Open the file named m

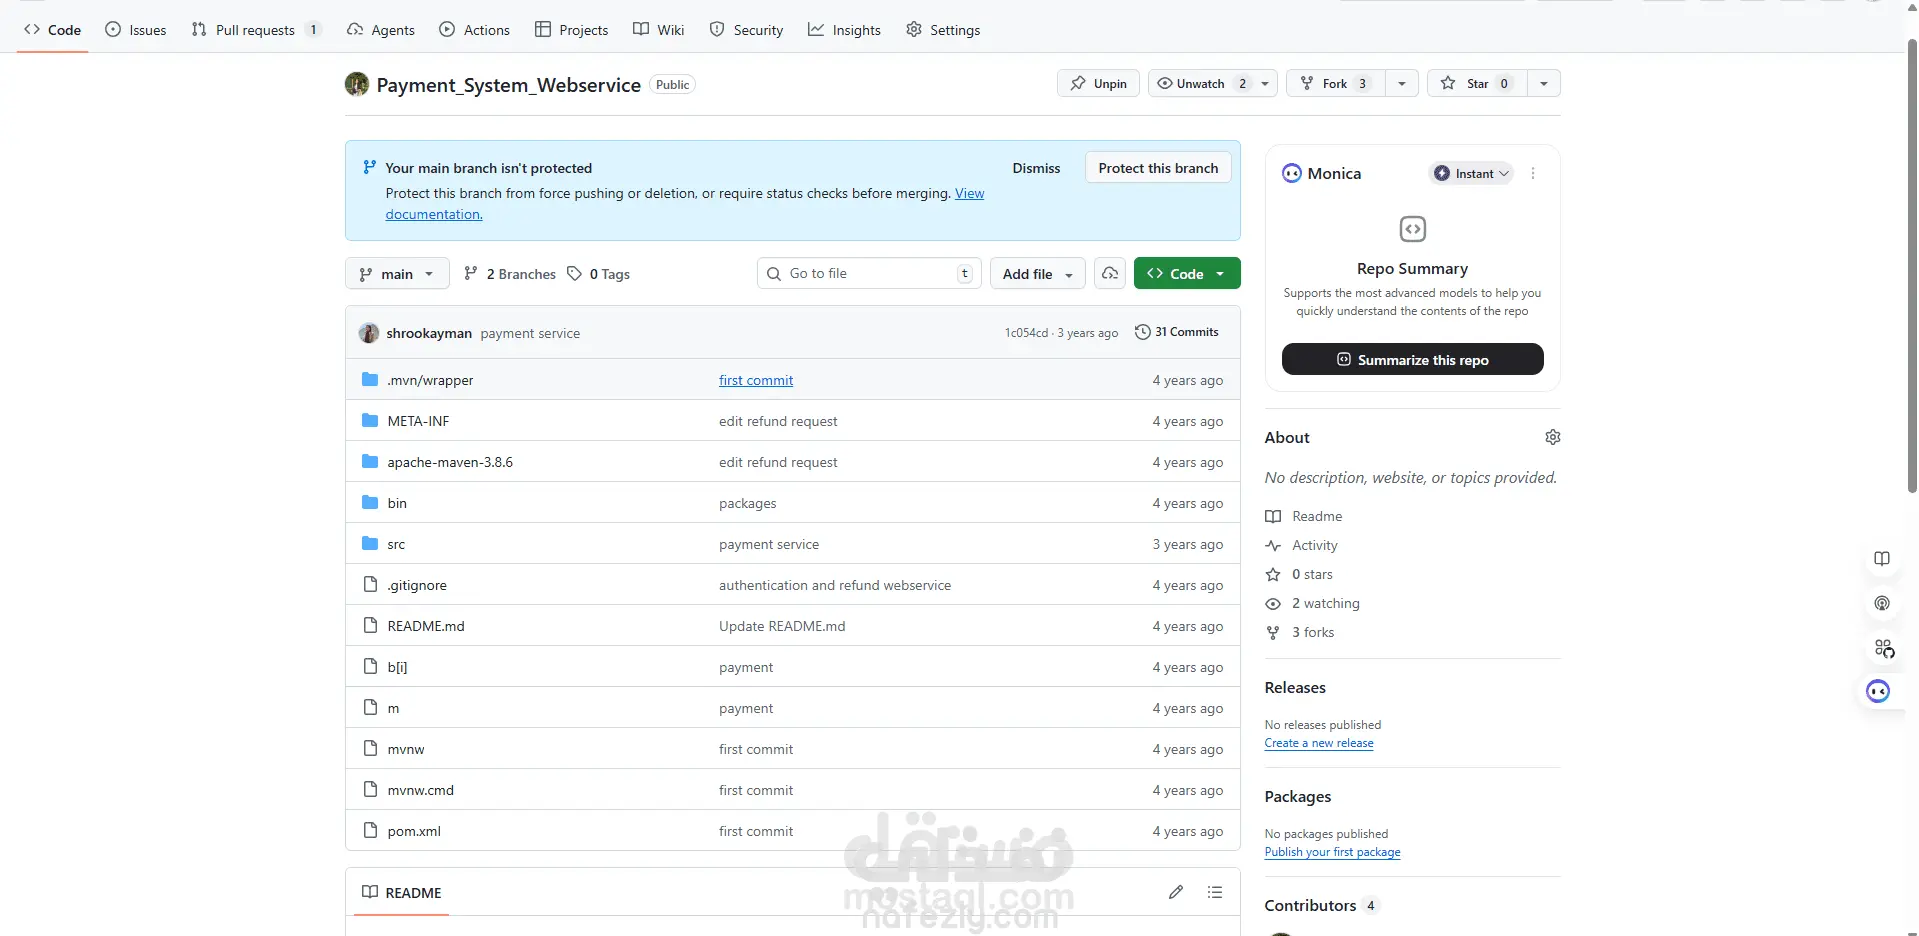[393, 708]
